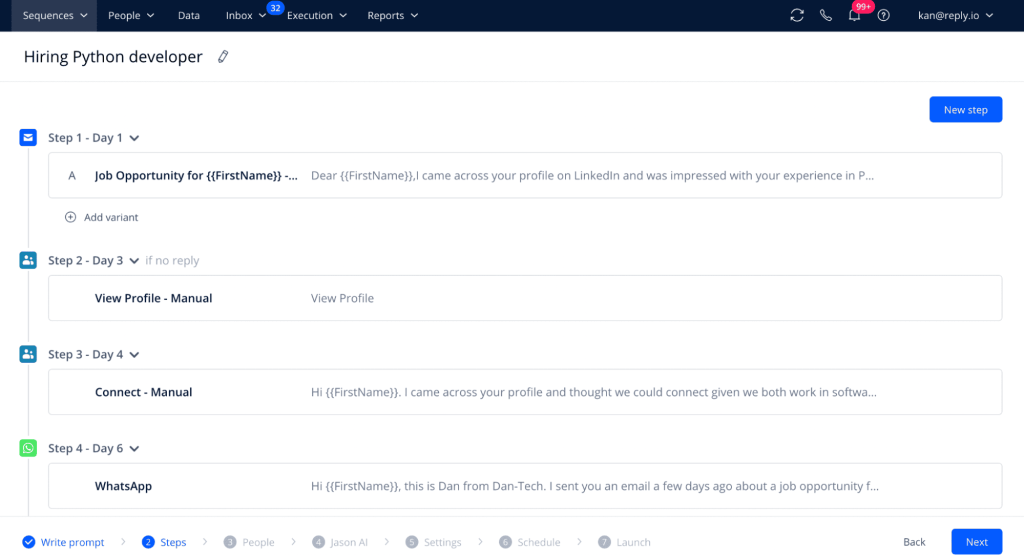The width and height of the screenshot is (1024, 555).
Task: Click the Step 3 - Day 4 heading
Action: [x=85, y=355]
